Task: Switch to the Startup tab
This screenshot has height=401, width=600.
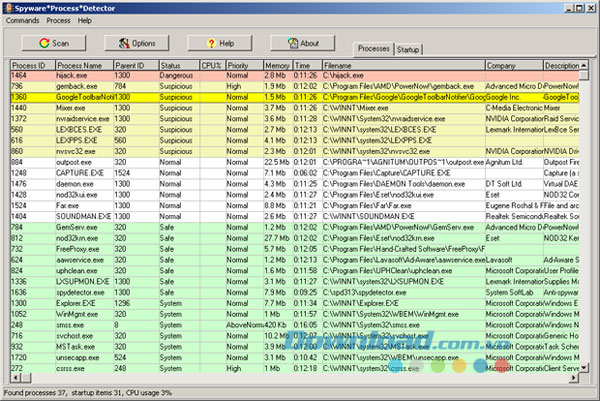Action: (407, 49)
